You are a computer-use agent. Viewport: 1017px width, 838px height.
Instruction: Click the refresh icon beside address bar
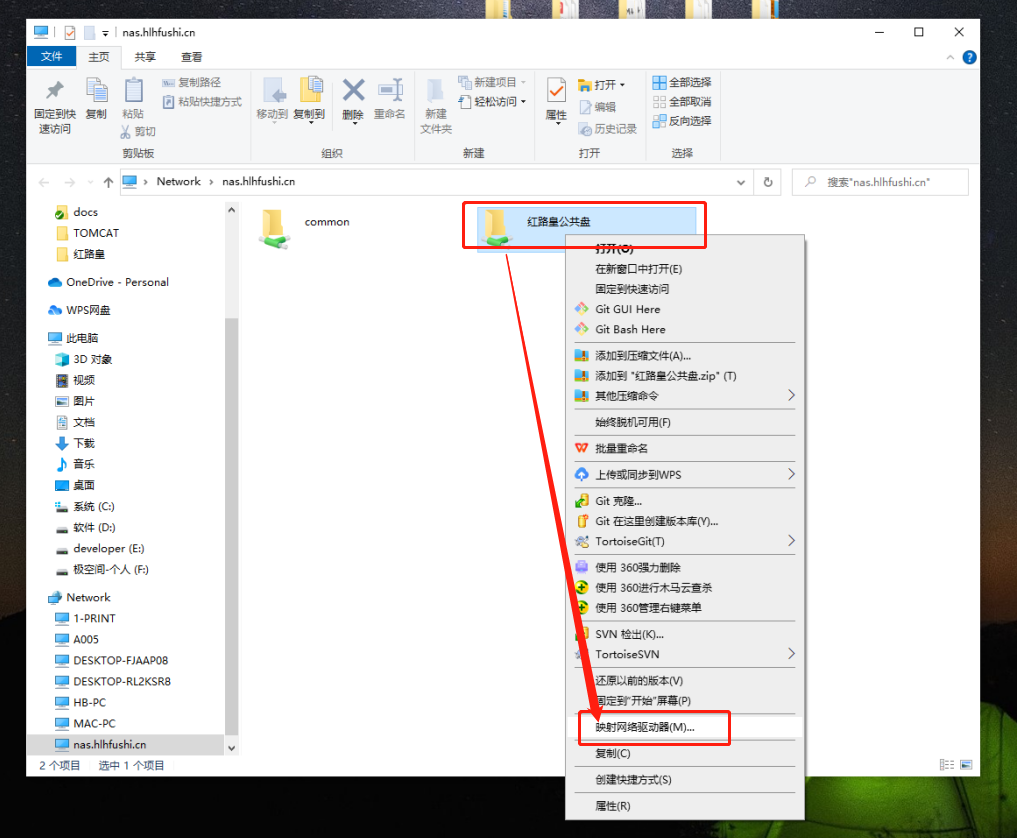coord(767,182)
